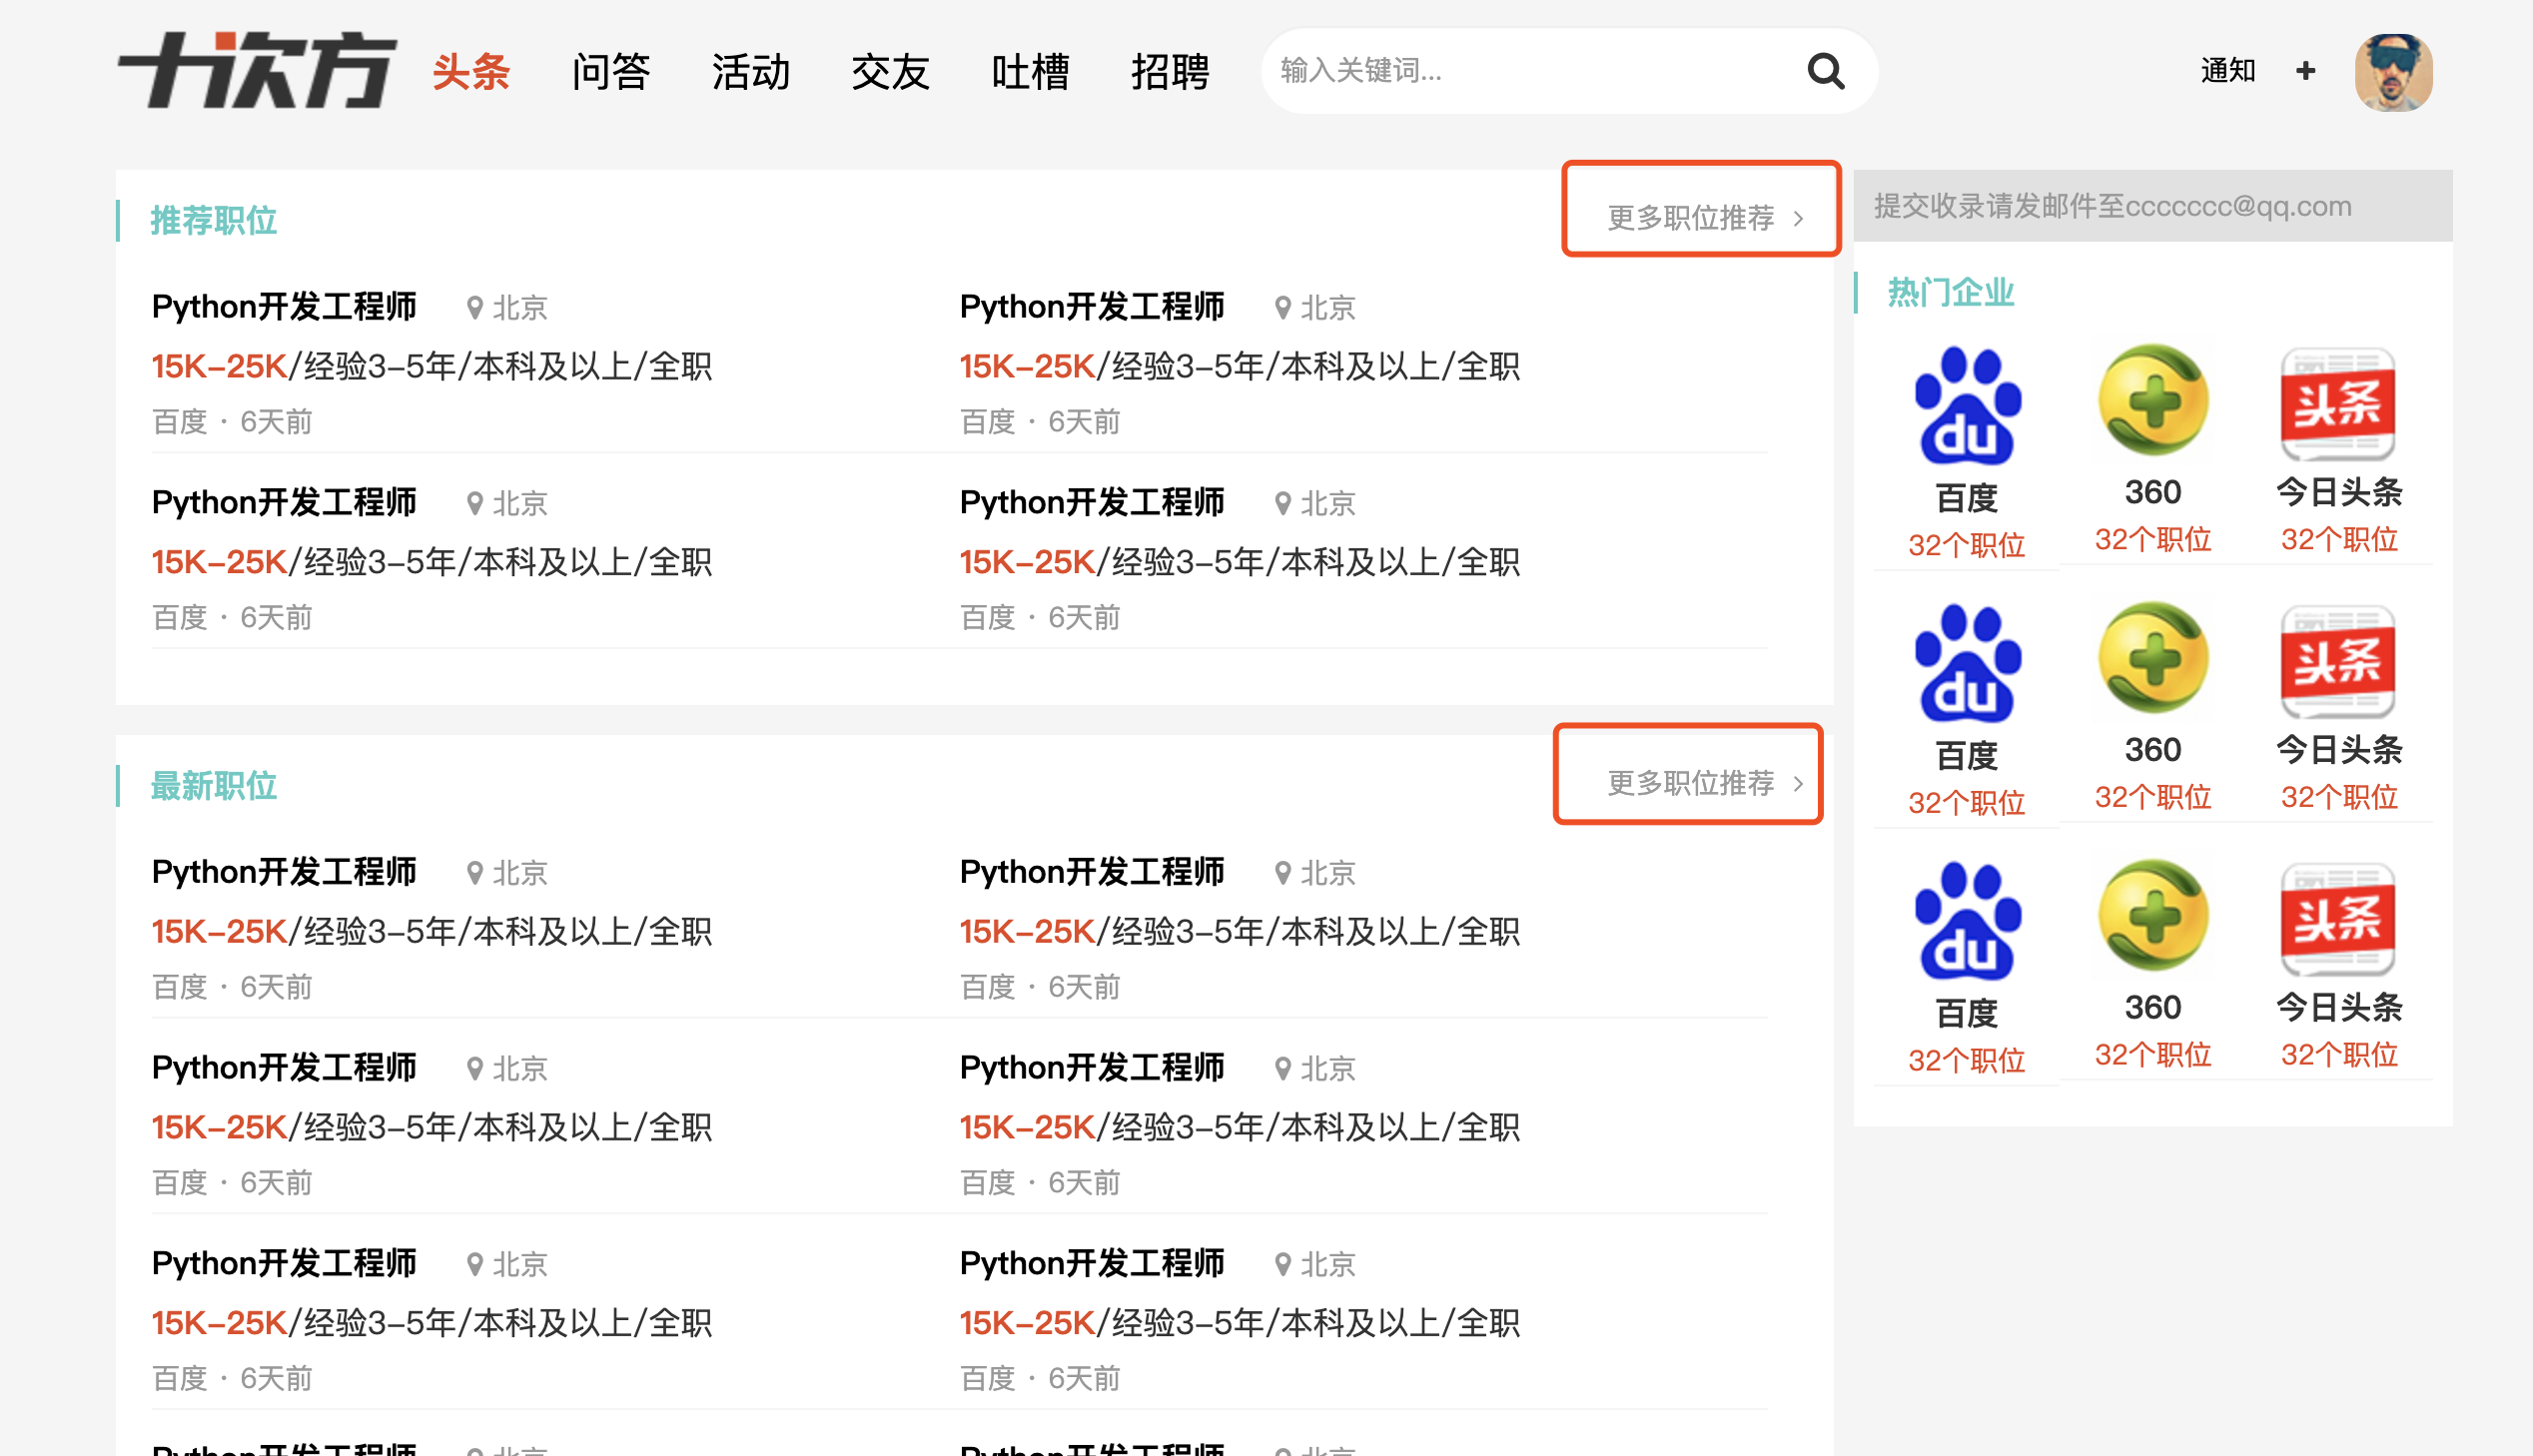Click the 360 logo in the third 热门企业 row
The image size is (2533, 1456).
[2153, 915]
